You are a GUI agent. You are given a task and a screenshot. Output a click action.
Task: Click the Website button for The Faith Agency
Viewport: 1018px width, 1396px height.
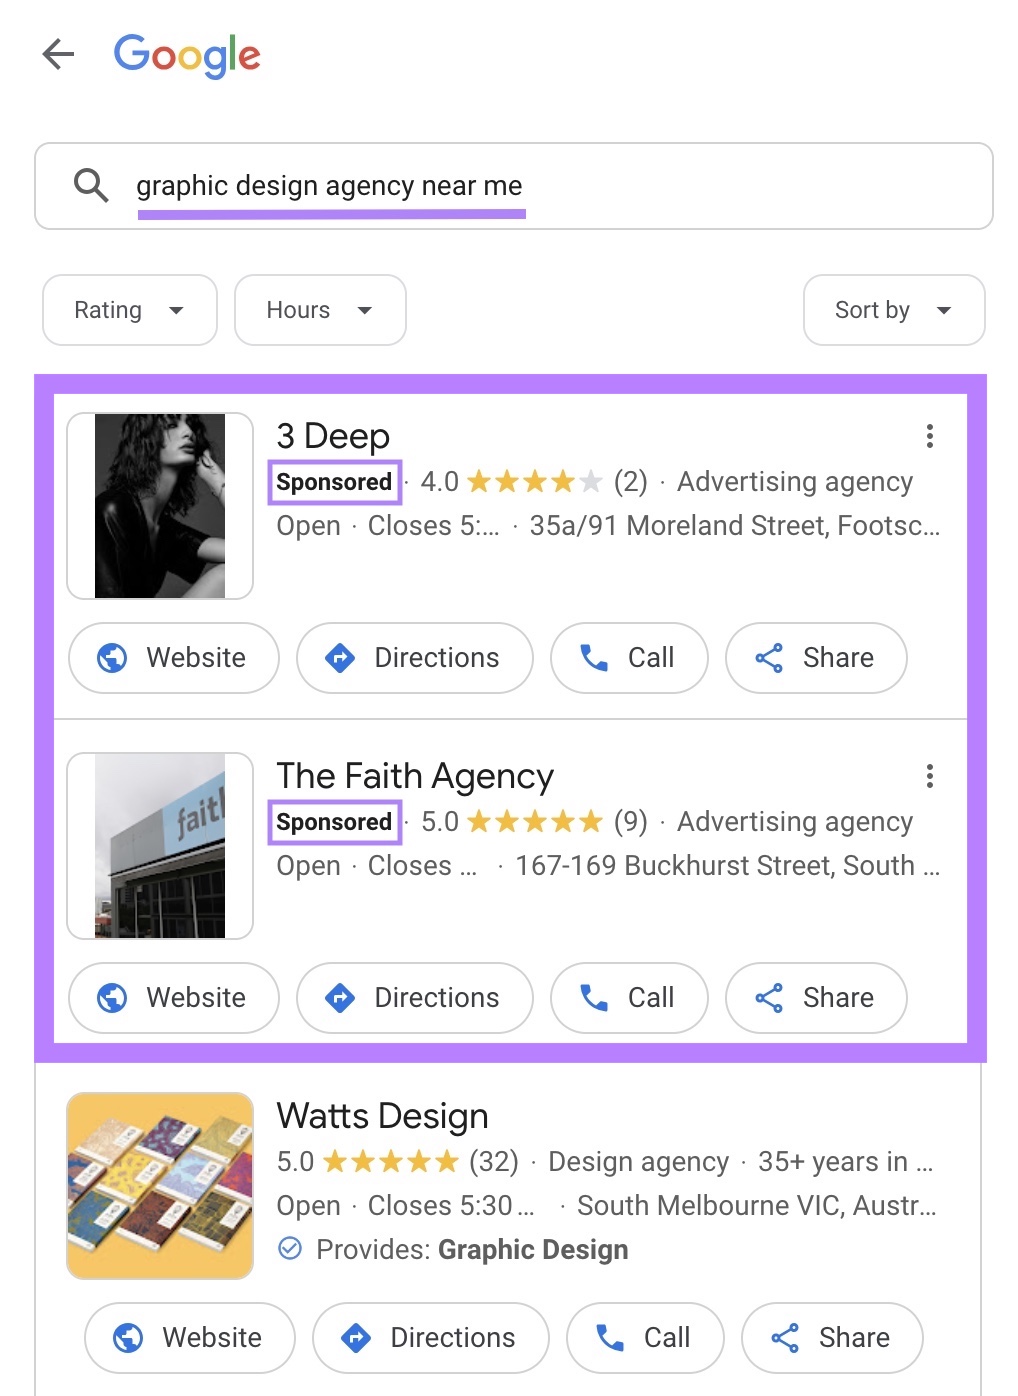pyautogui.click(x=173, y=998)
